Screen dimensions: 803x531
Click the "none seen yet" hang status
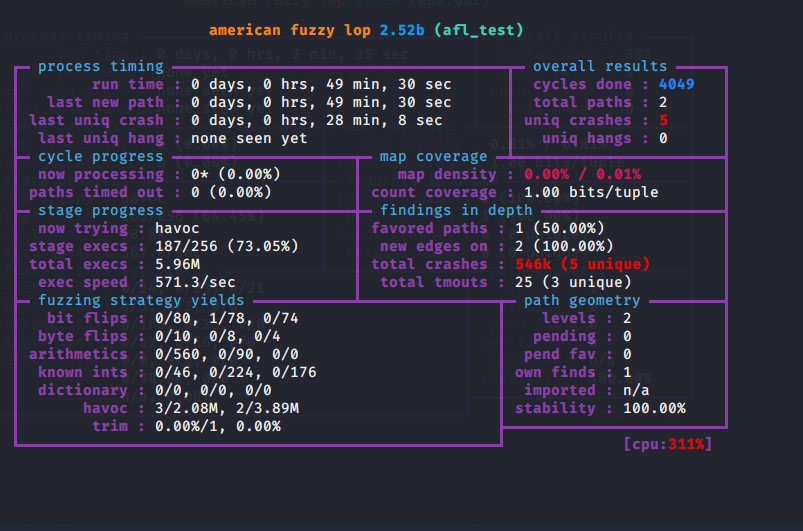click(x=249, y=139)
